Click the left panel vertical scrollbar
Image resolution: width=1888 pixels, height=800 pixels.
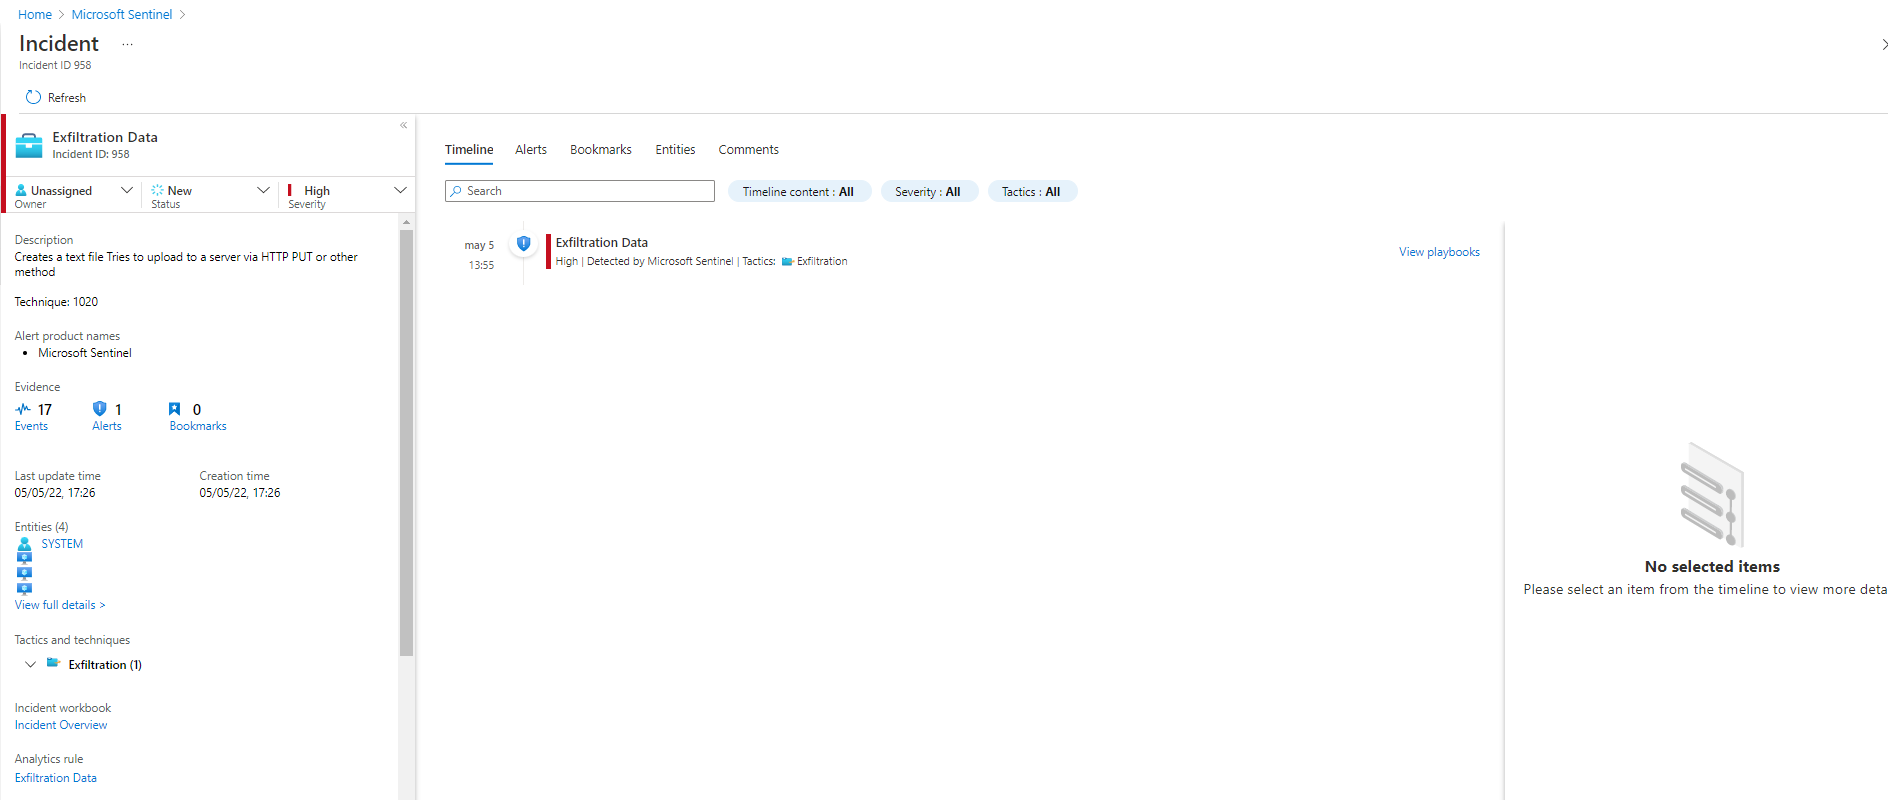click(x=406, y=440)
